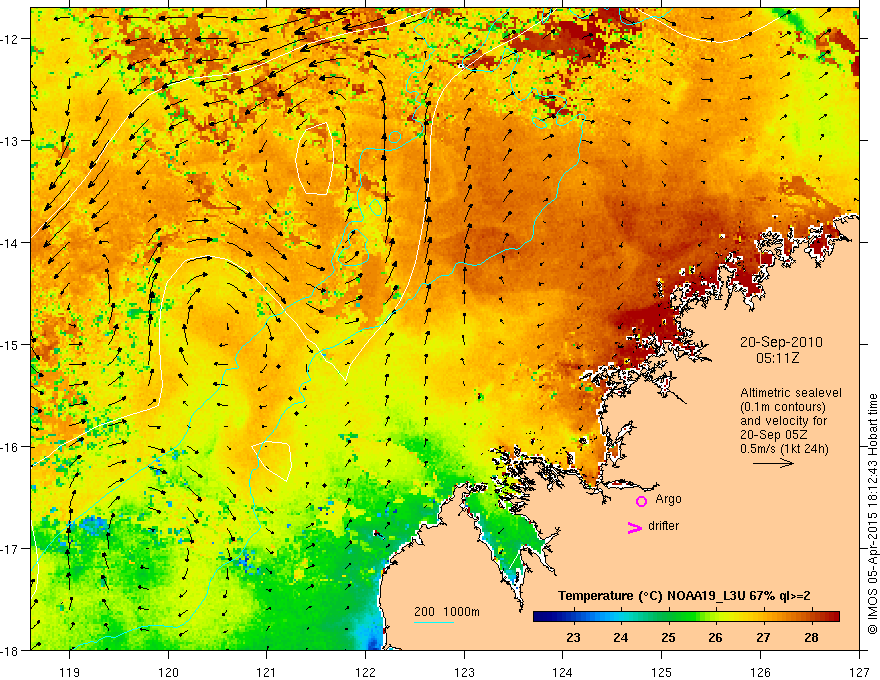Click the 'Altimetric sealevel' legend text

(791, 393)
